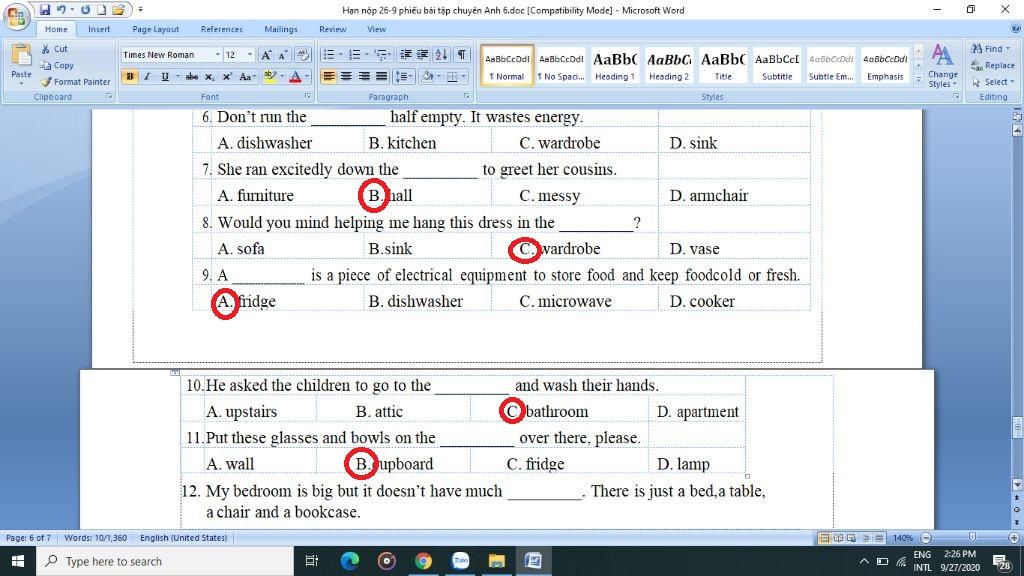Click the zoom level 140% indicator

pyautogui.click(x=903, y=538)
